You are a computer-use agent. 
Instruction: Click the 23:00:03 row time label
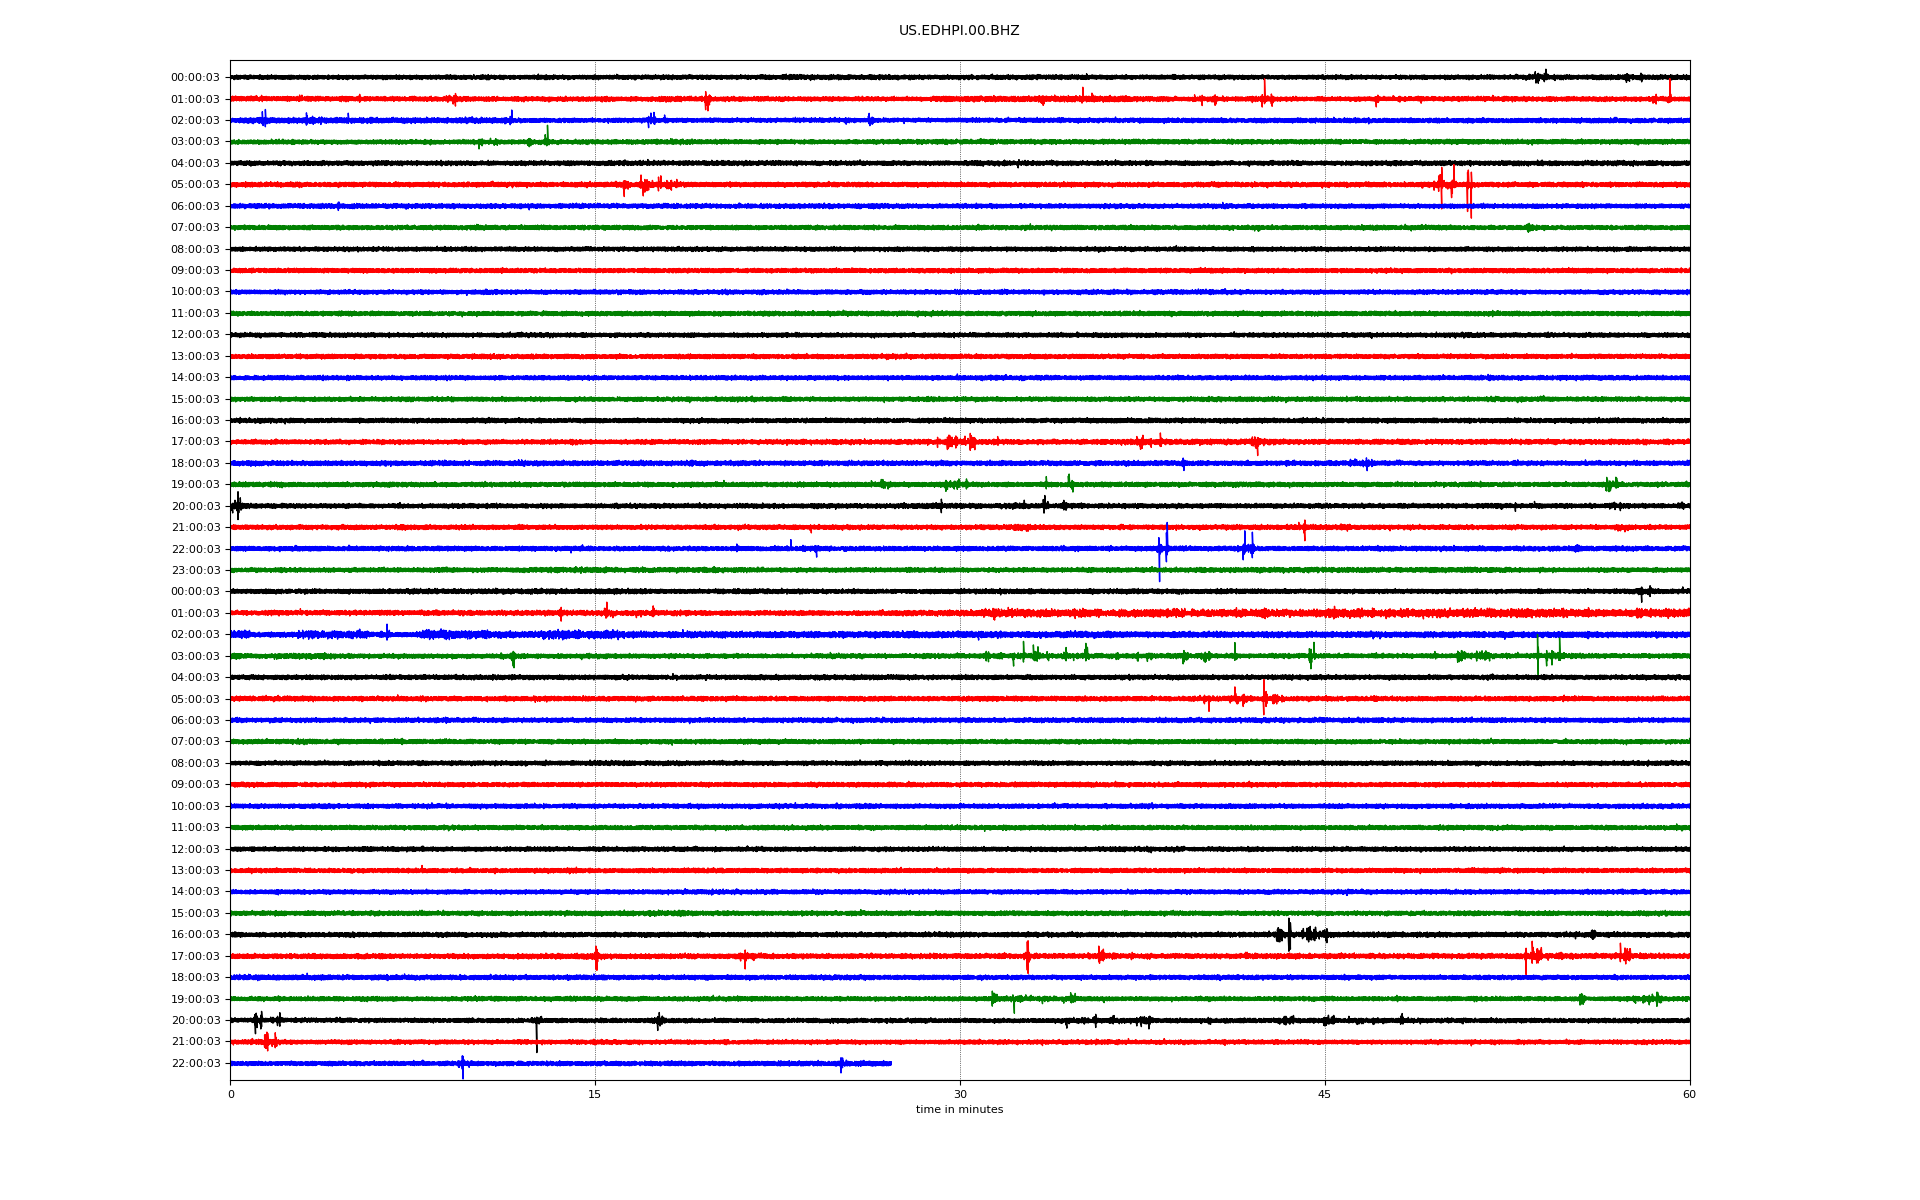(195, 571)
